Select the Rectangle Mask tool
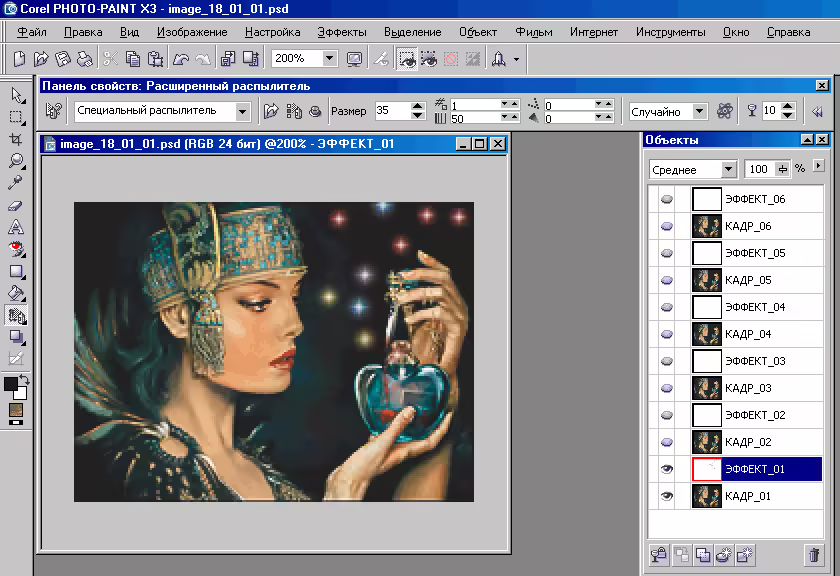840x576 pixels. point(17,117)
